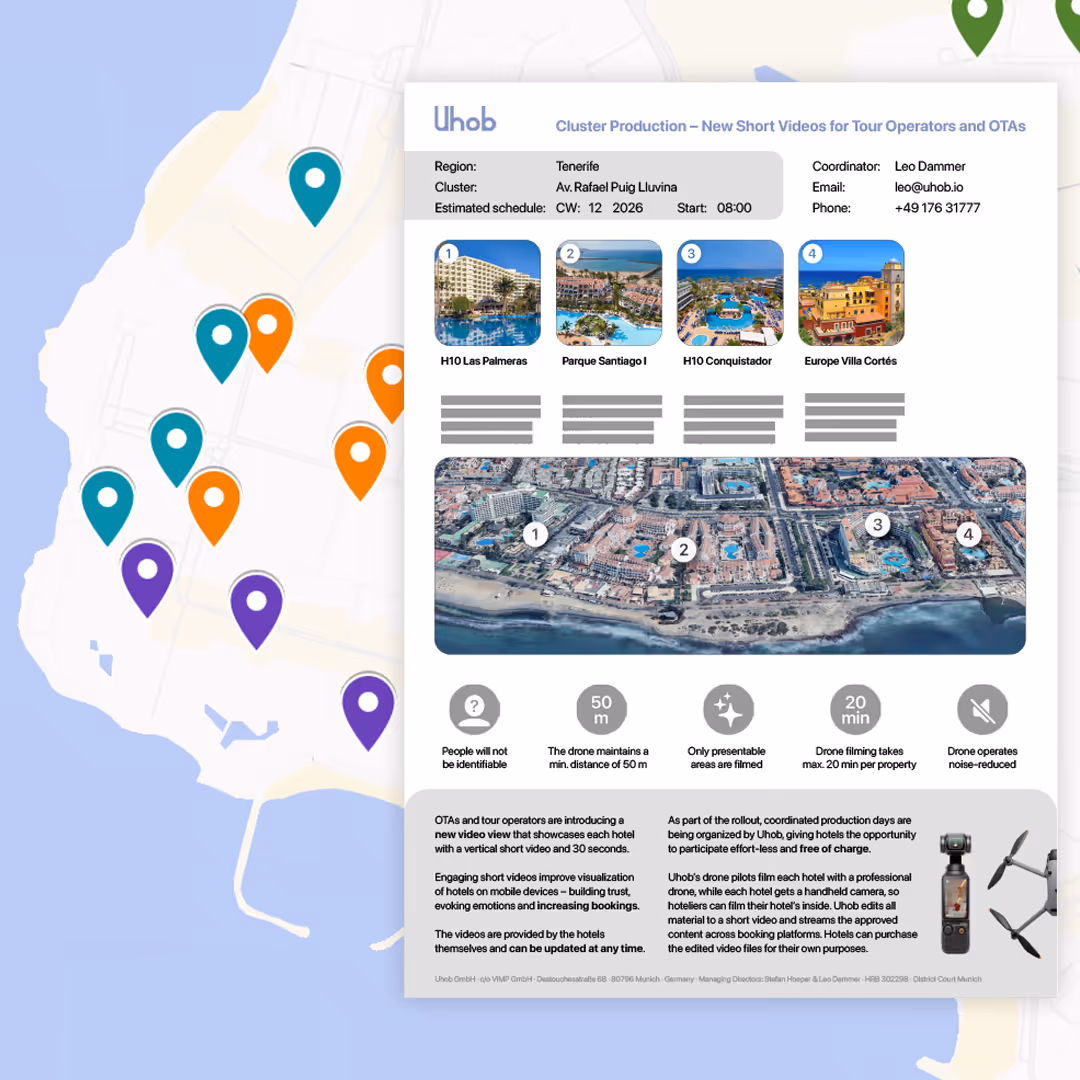Click the green map pin at top

tap(977, 24)
